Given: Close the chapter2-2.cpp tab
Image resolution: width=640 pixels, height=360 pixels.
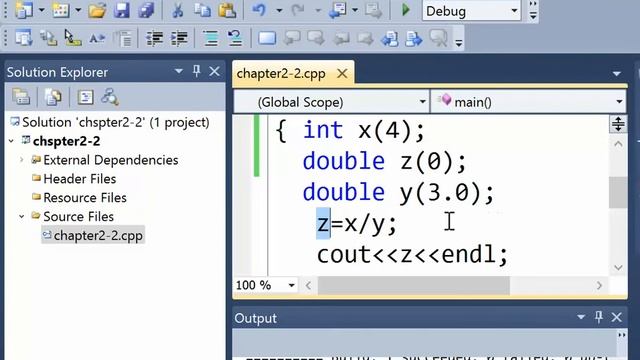Looking at the screenshot, I should tap(342, 74).
